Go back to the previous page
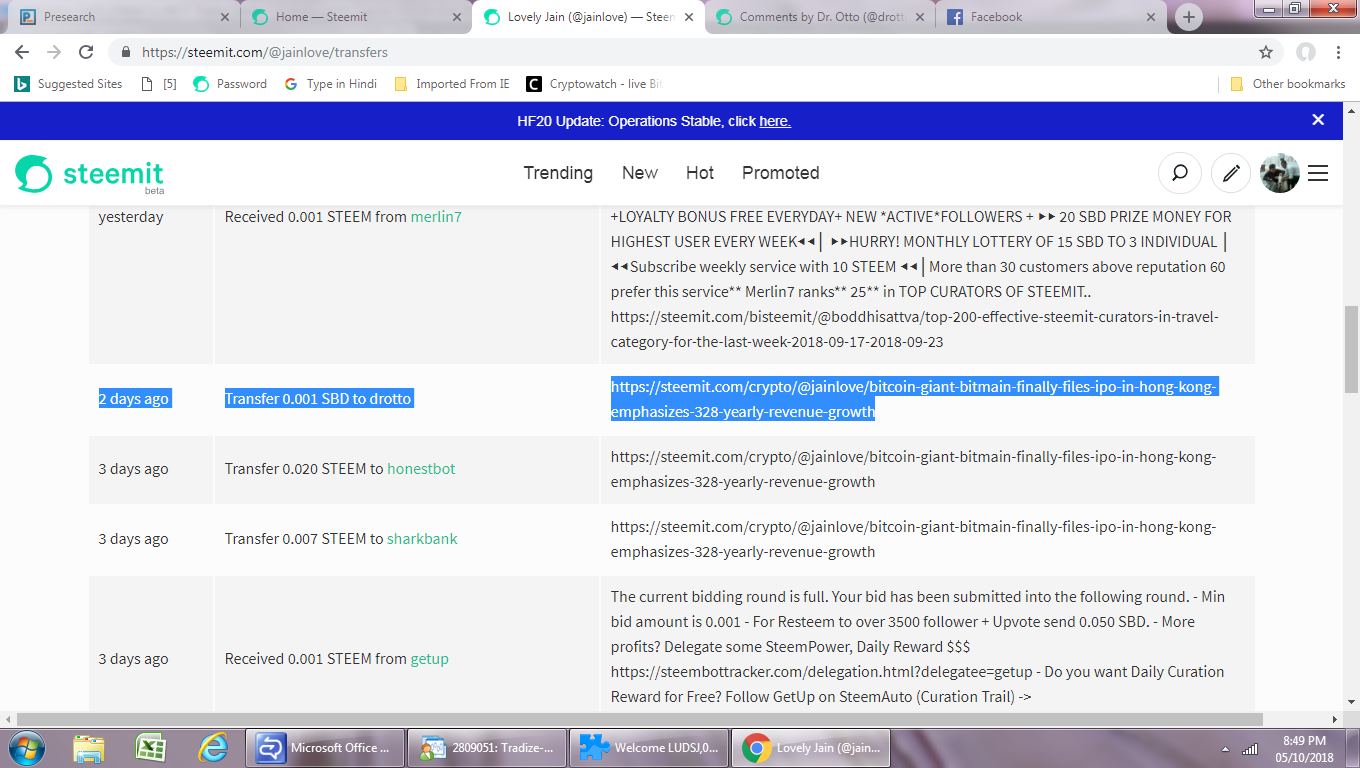 pos(21,52)
